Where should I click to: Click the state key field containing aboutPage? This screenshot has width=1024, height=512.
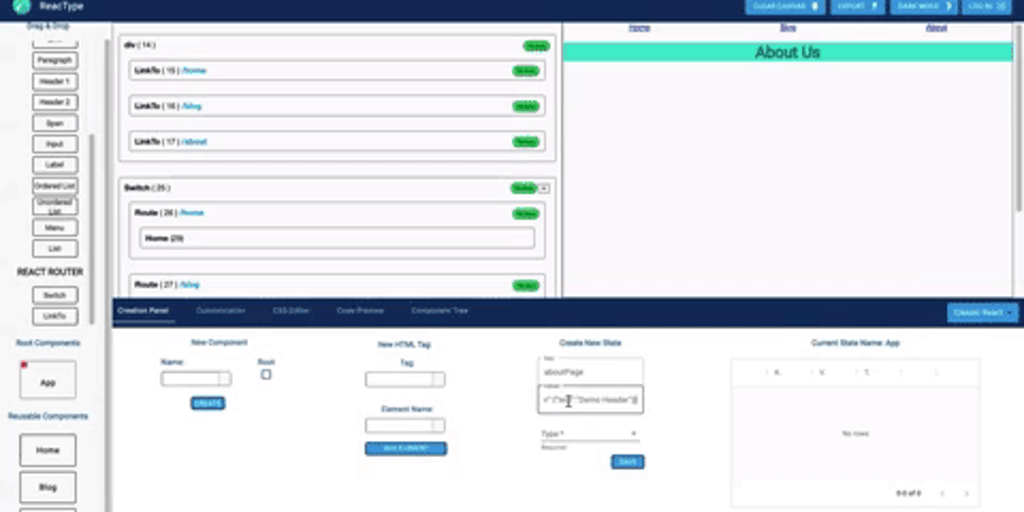(590, 372)
